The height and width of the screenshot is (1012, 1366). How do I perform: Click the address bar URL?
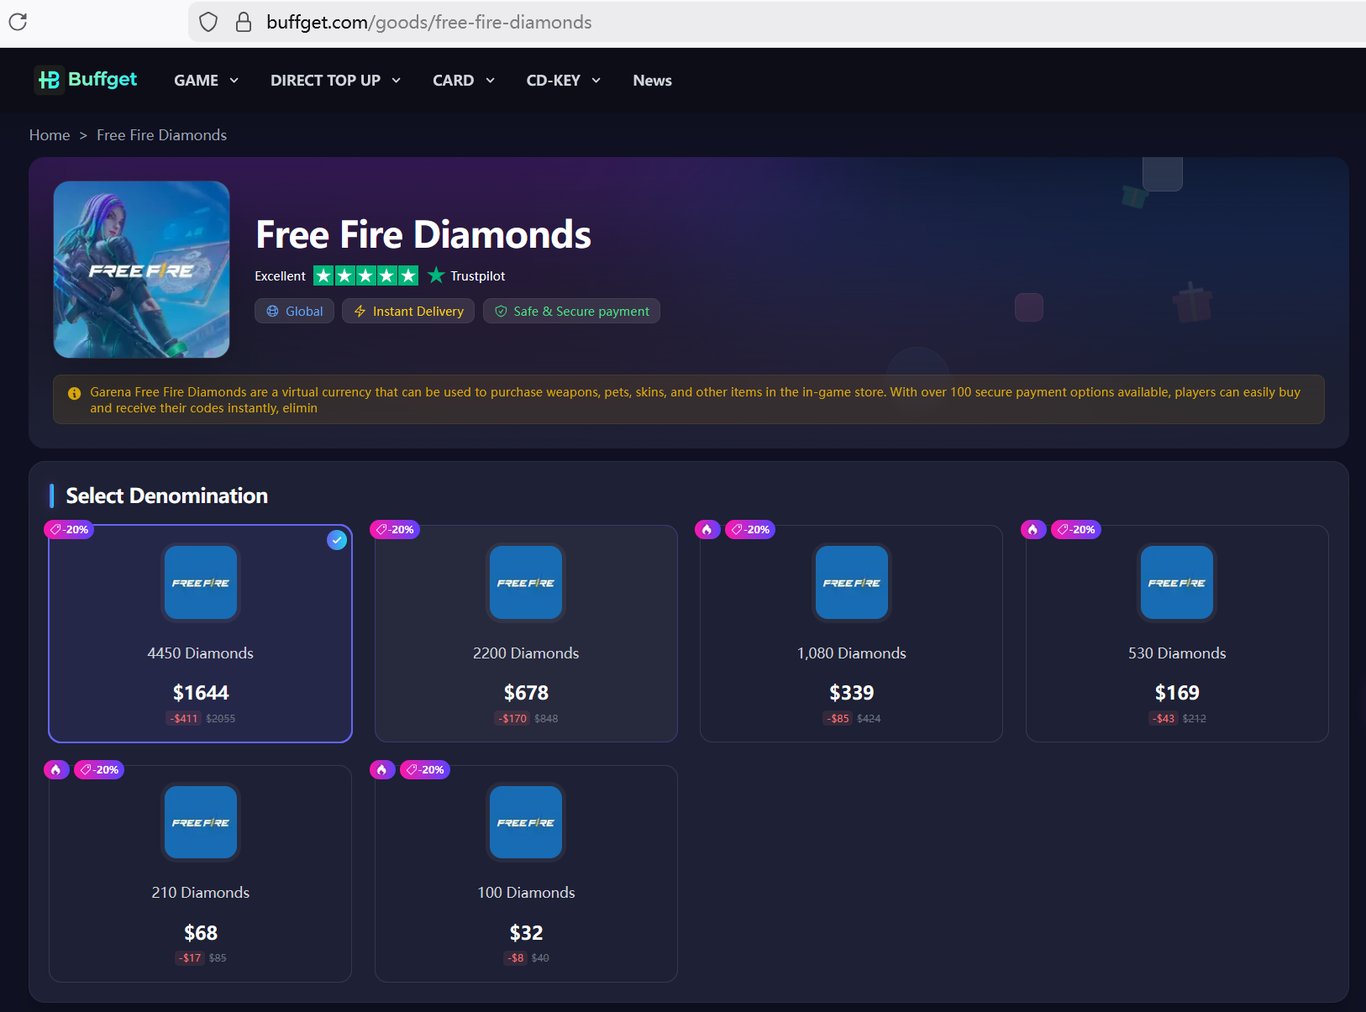pos(429,22)
